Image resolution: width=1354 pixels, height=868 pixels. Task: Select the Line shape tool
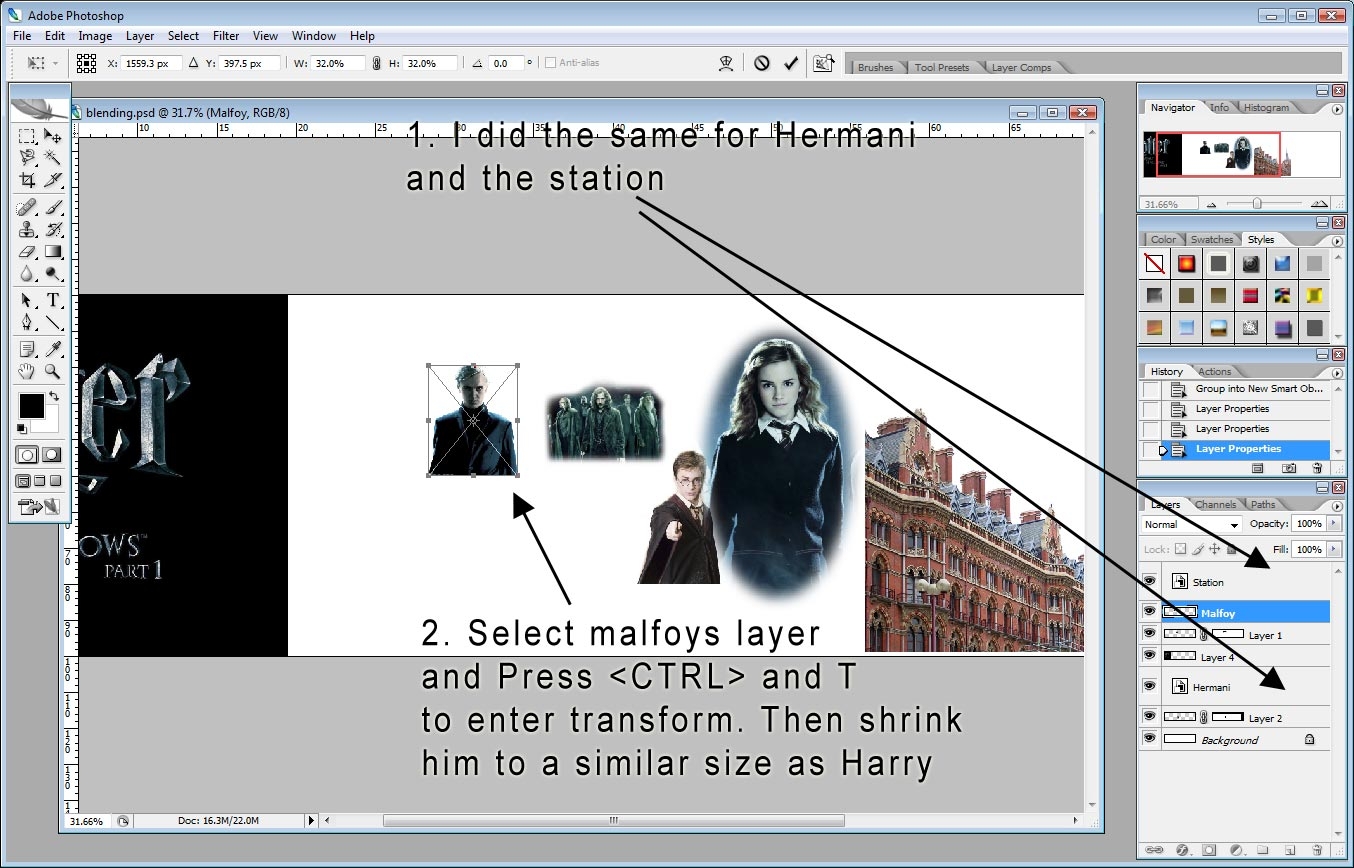click(53, 323)
